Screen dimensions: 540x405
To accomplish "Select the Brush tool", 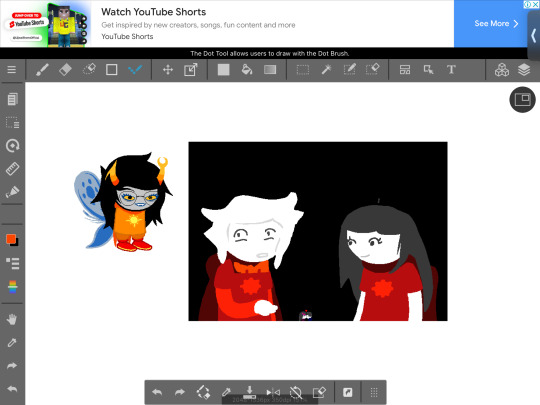I will [42, 70].
